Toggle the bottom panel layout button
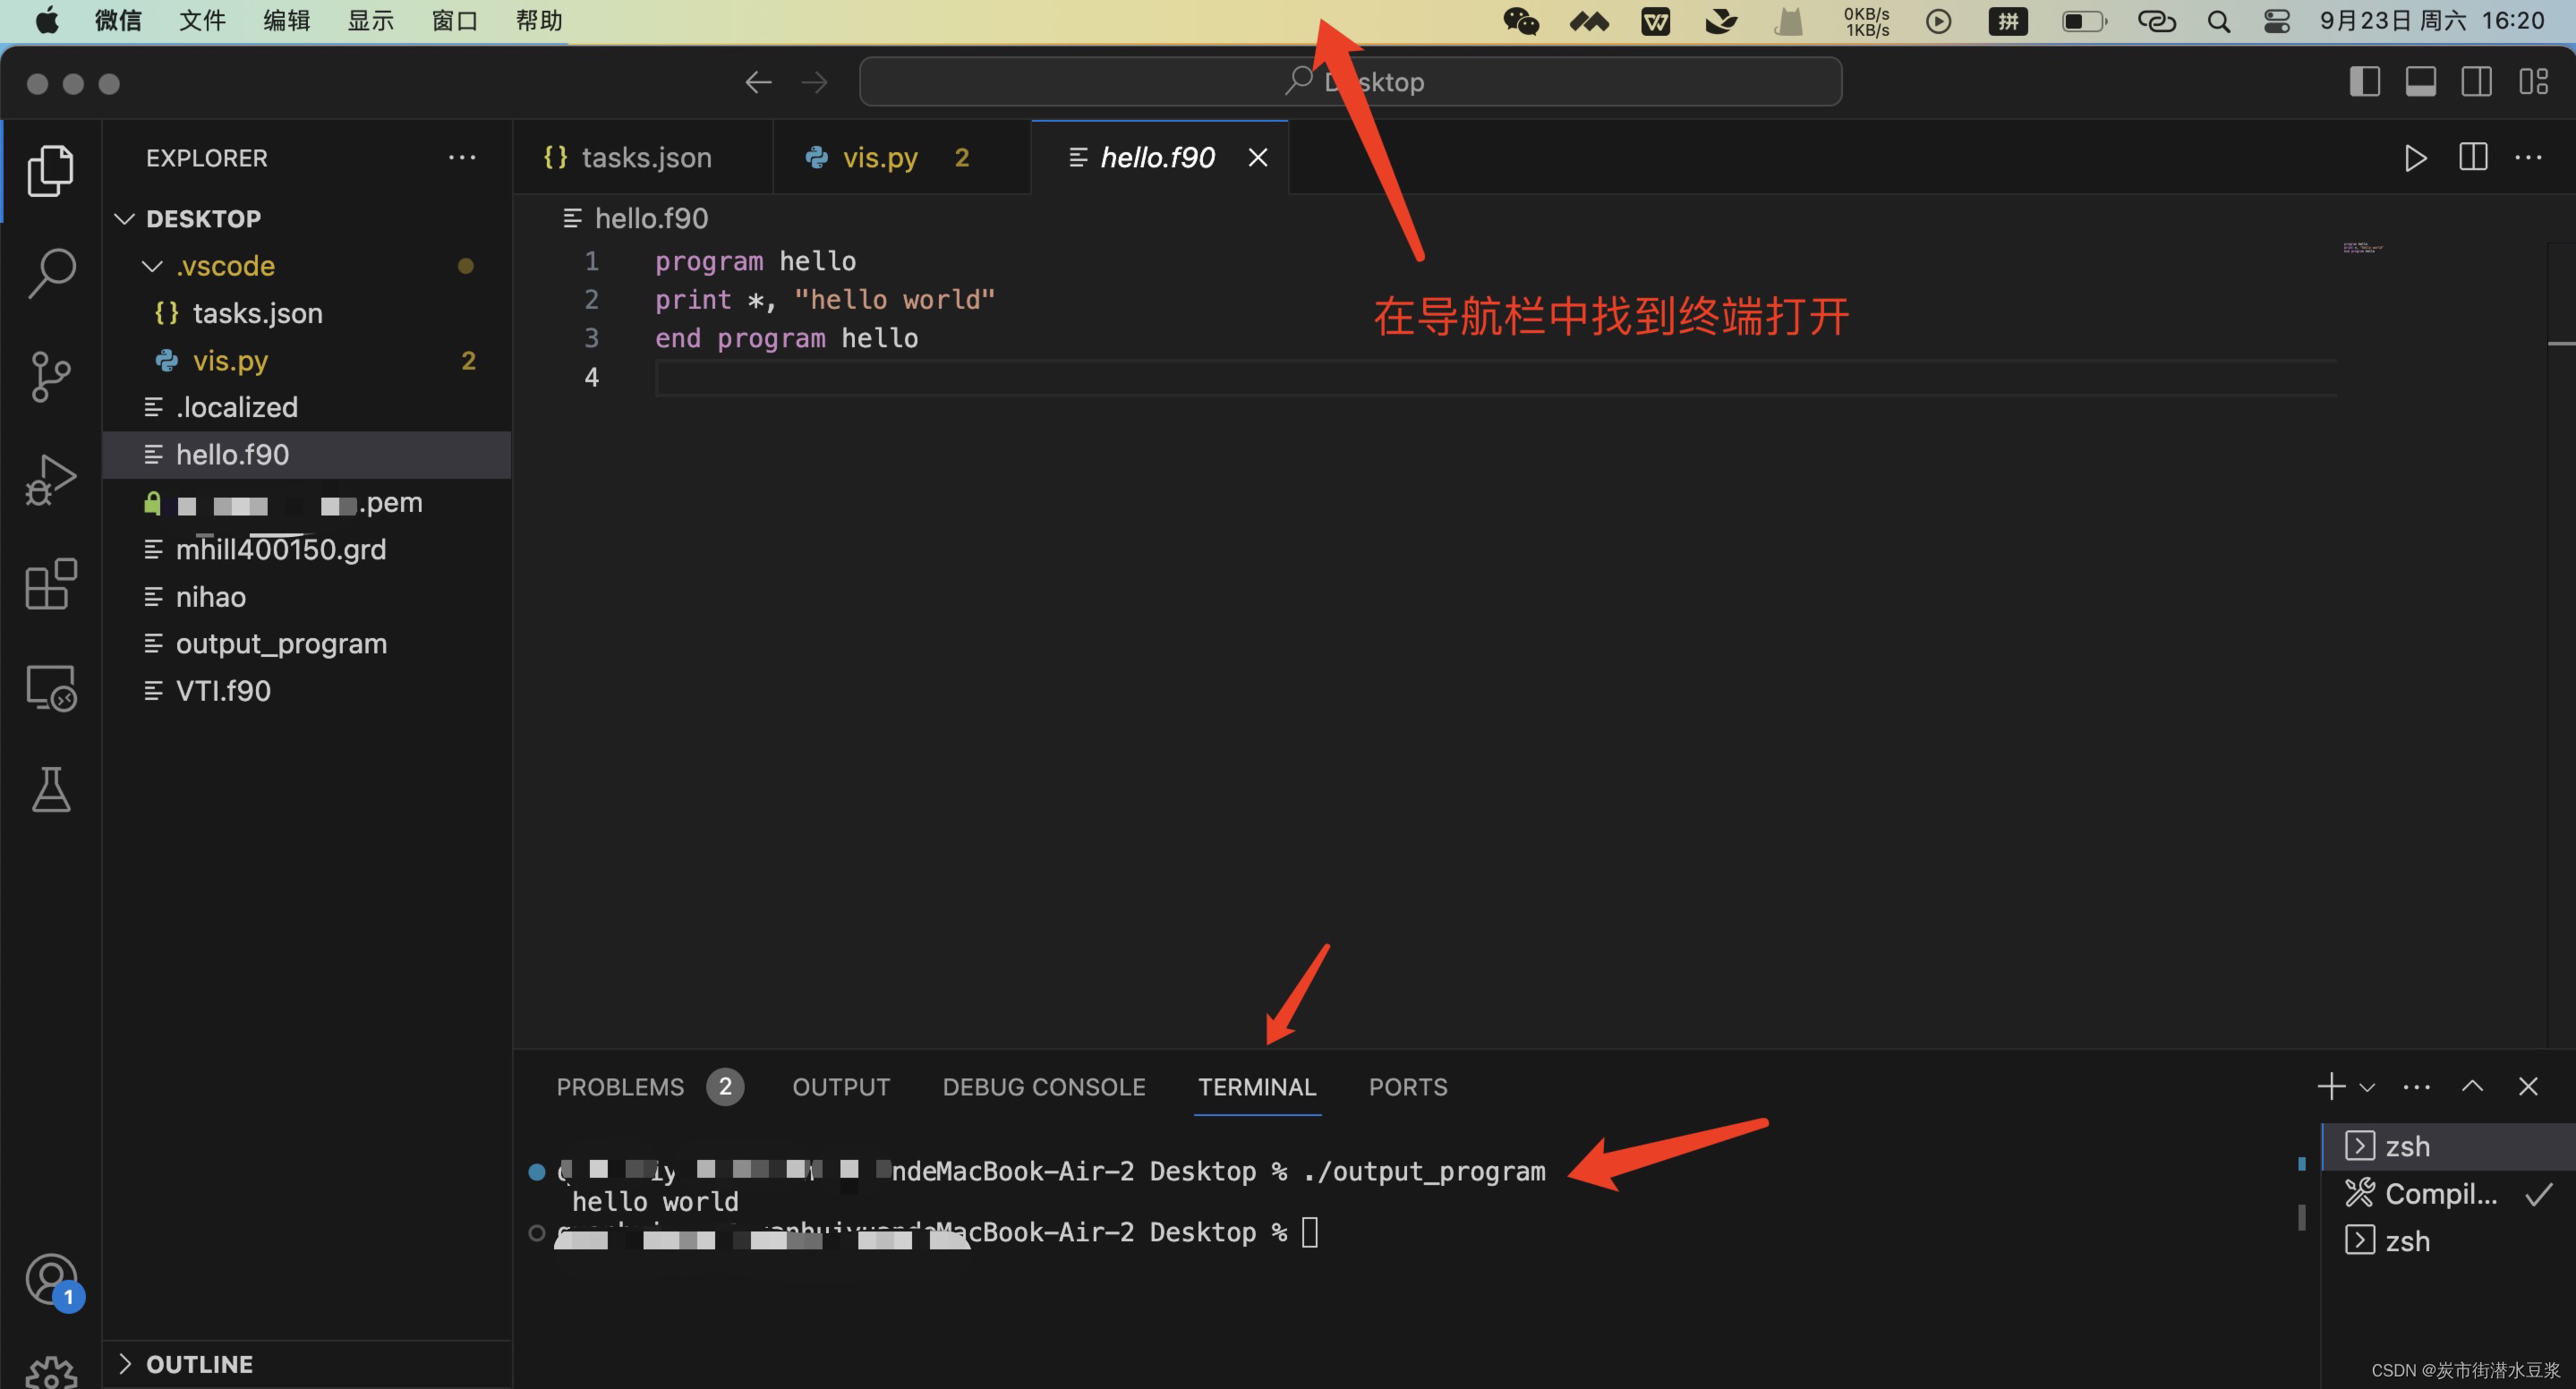The width and height of the screenshot is (2576, 1389). pyautogui.click(x=2420, y=82)
